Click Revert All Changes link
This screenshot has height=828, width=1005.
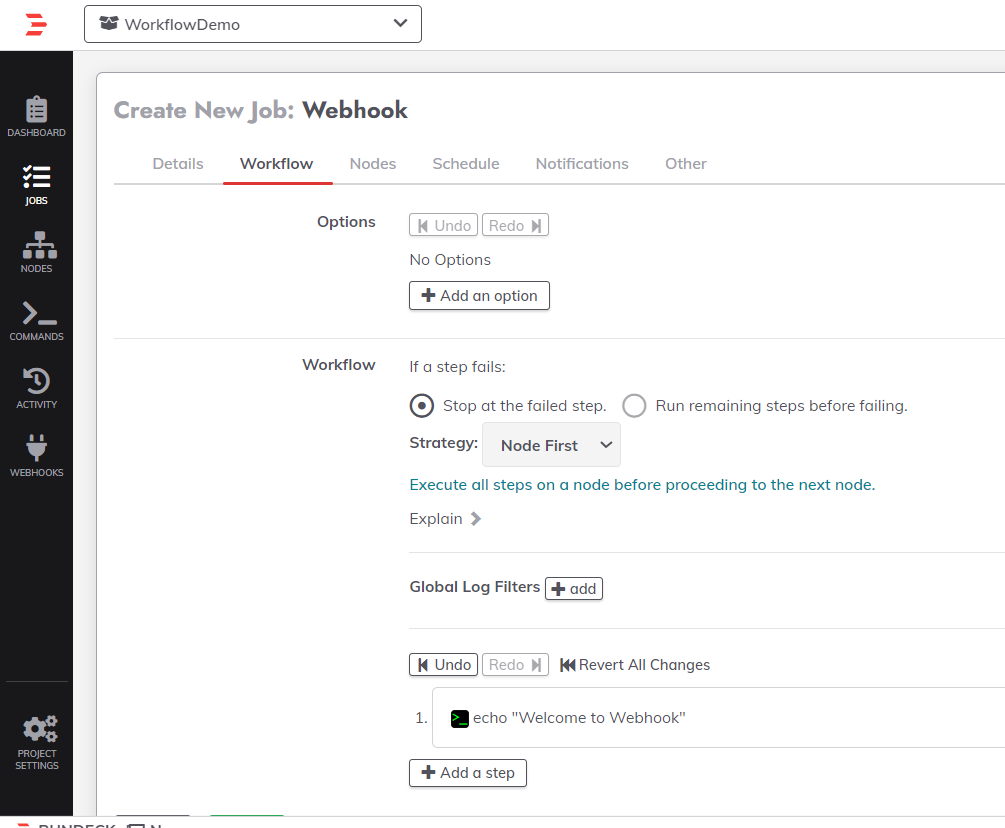coord(635,665)
